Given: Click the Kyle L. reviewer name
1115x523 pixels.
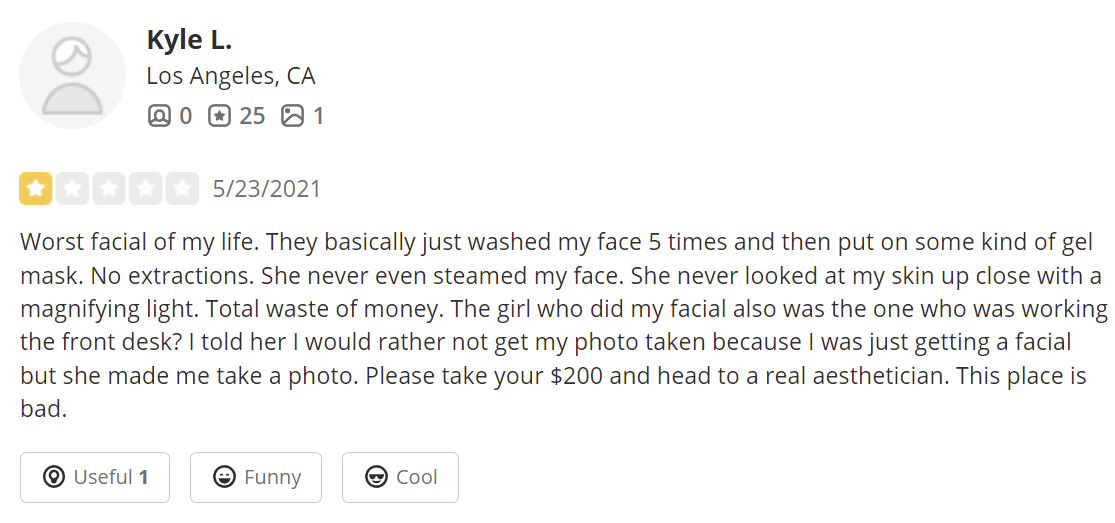Looking at the screenshot, I should coord(189,39).
